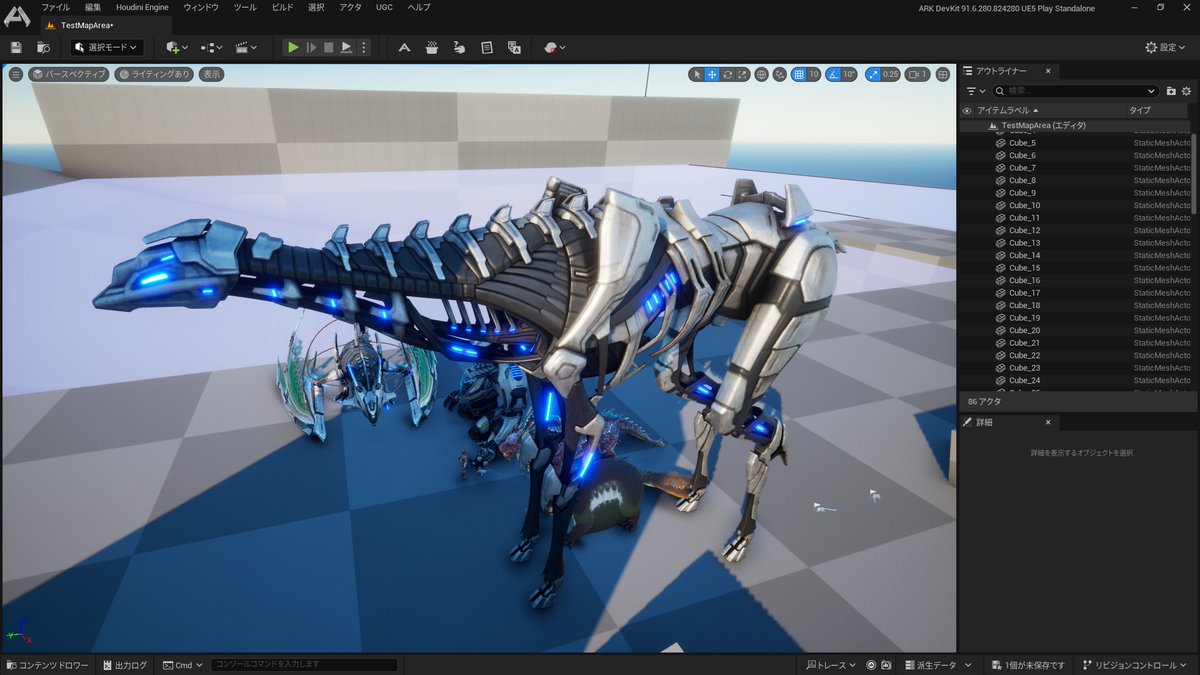Toggle rotation angle snapping icon
1200x675 pixels.
(833, 74)
